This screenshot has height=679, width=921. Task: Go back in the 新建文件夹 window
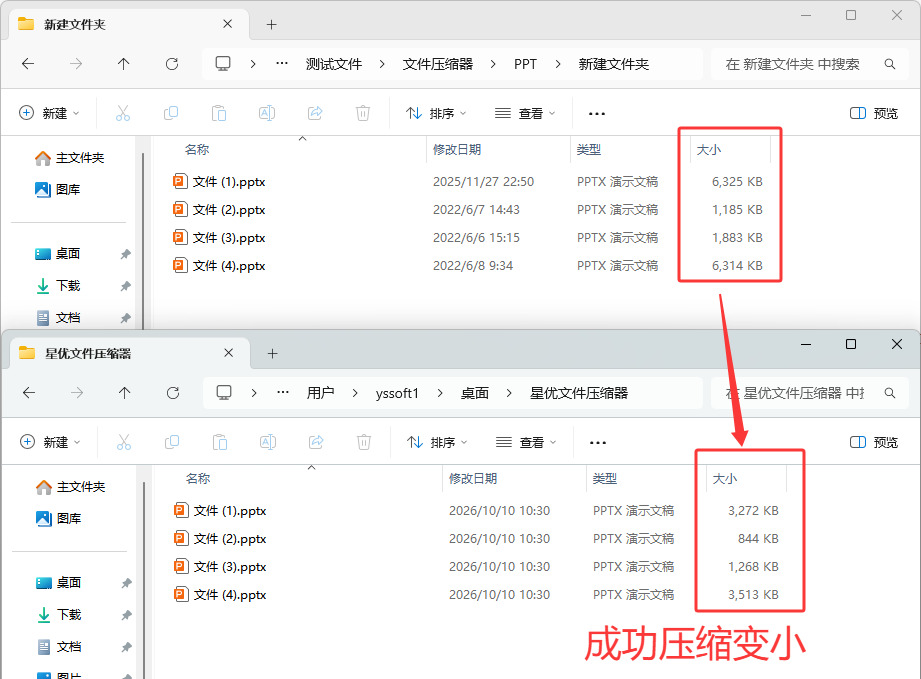pos(28,63)
